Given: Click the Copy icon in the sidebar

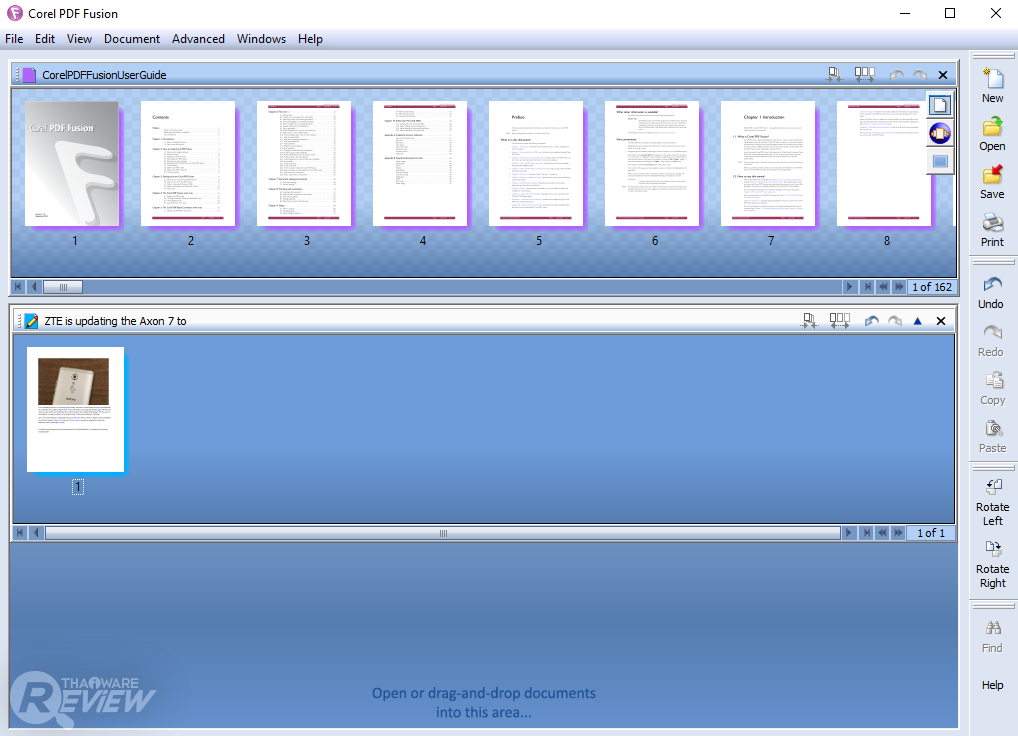Looking at the screenshot, I should pyautogui.click(x=993, y=380).
